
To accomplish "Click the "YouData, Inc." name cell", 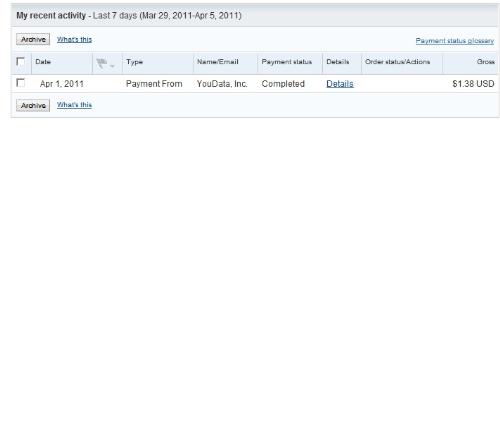I will [222, 84].
